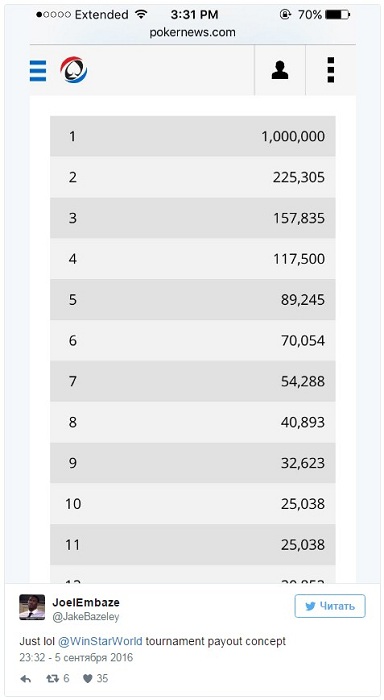Open JoelEmbaze's avatar thumbnail
This screenshot has width=384, height=700.
click(32, 607)
